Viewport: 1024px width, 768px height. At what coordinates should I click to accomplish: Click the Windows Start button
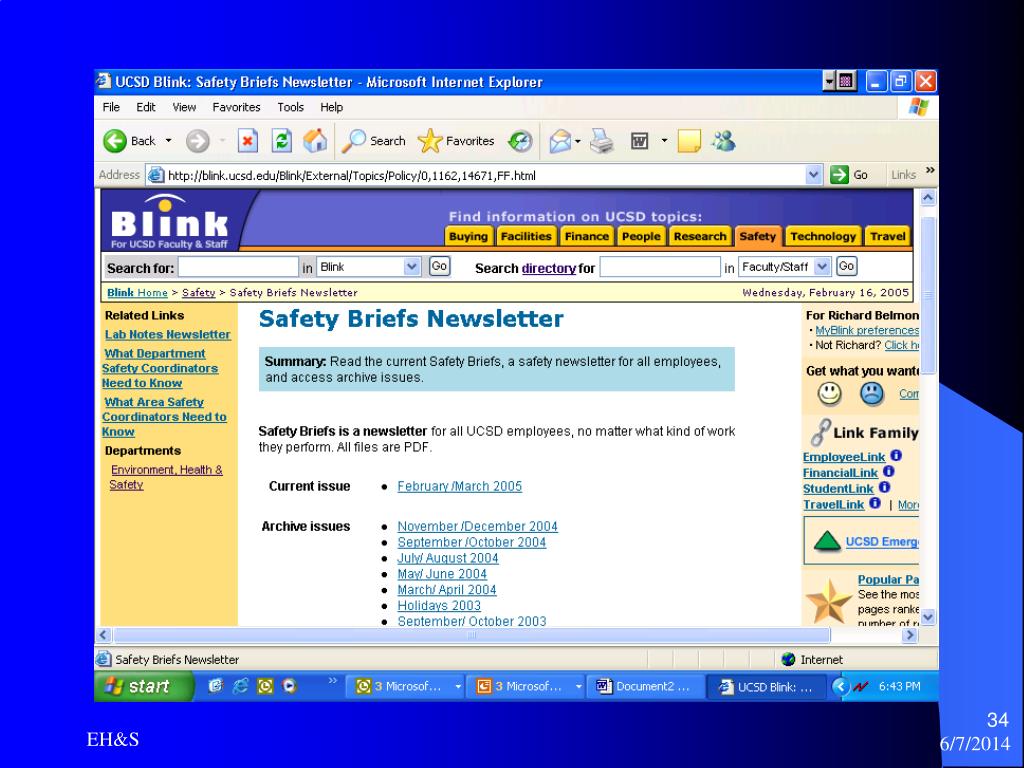tap(144, 686)
